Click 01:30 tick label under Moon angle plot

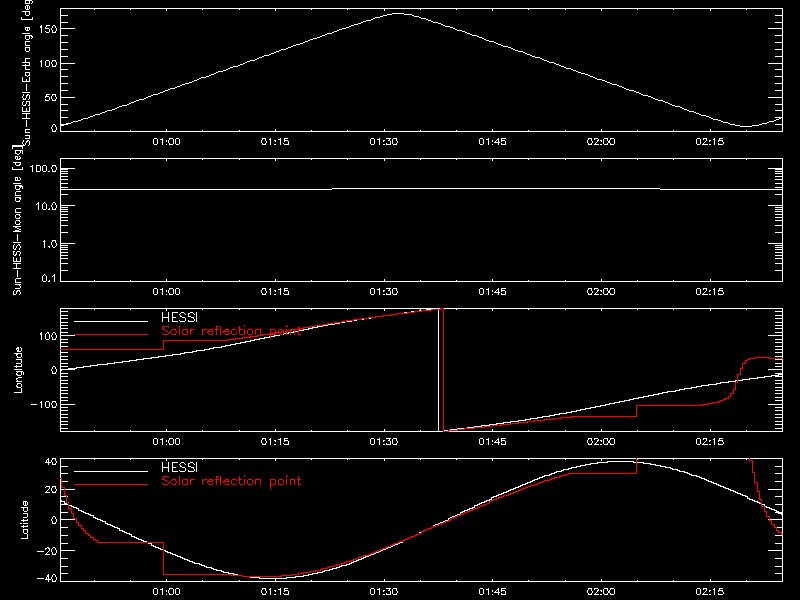[x=384, y=292]
